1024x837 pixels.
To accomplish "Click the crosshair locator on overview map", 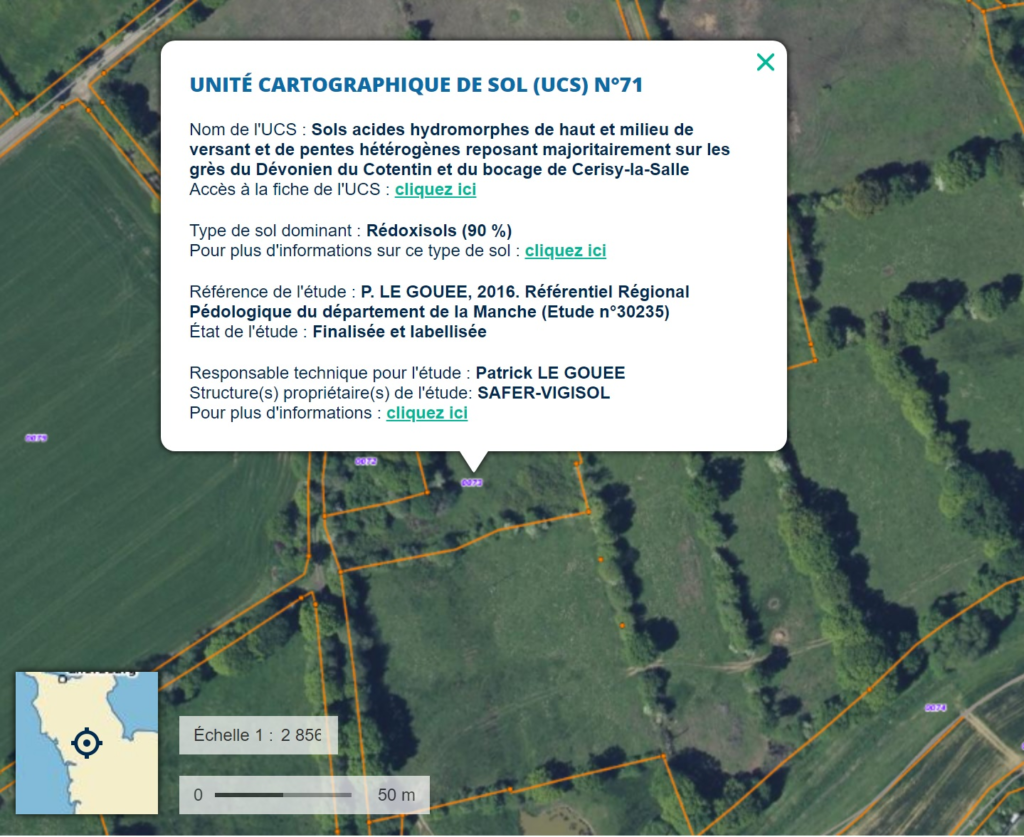I will click(87, 743).
